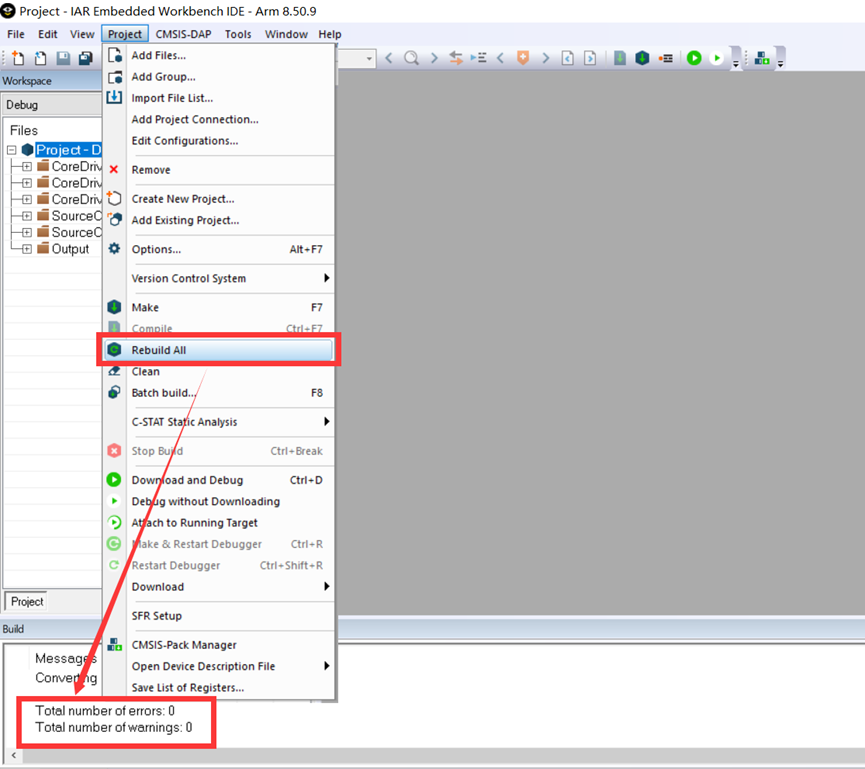Click the green Download and Debug toolbar button
865x769 pixels.
click(x=694, y=58)
